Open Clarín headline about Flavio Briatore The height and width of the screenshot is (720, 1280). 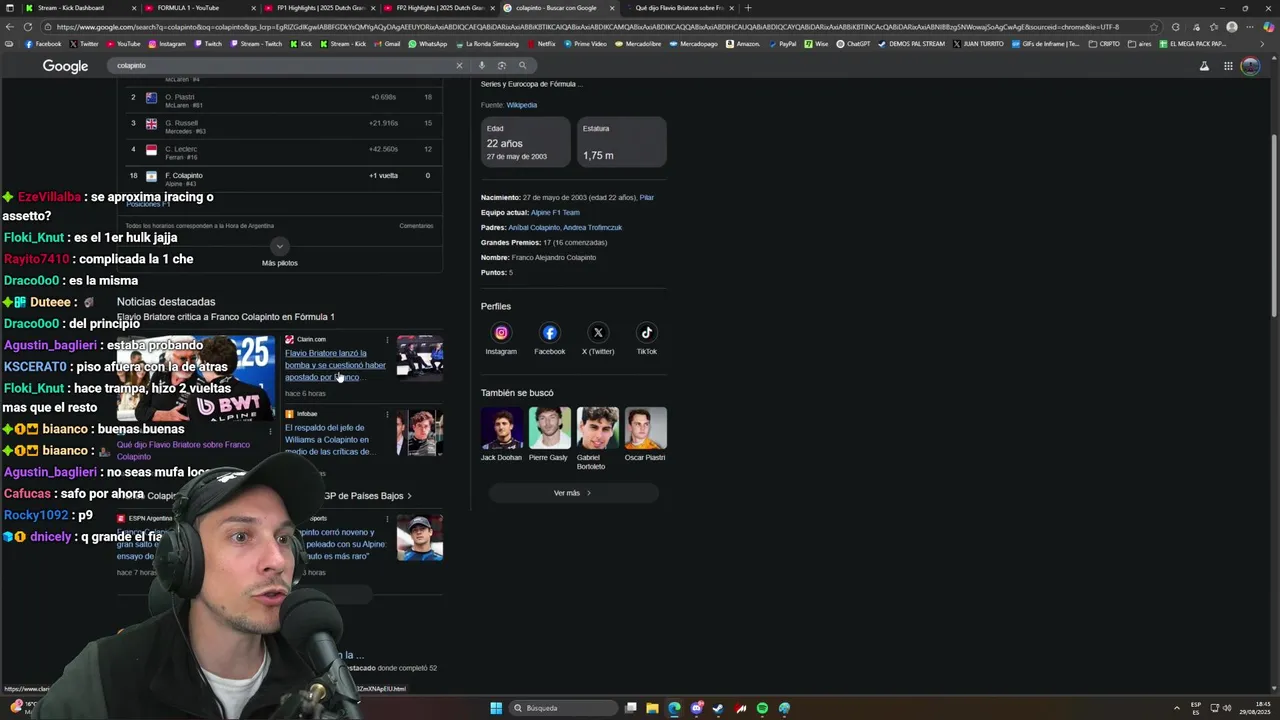(x=335, y=365)
